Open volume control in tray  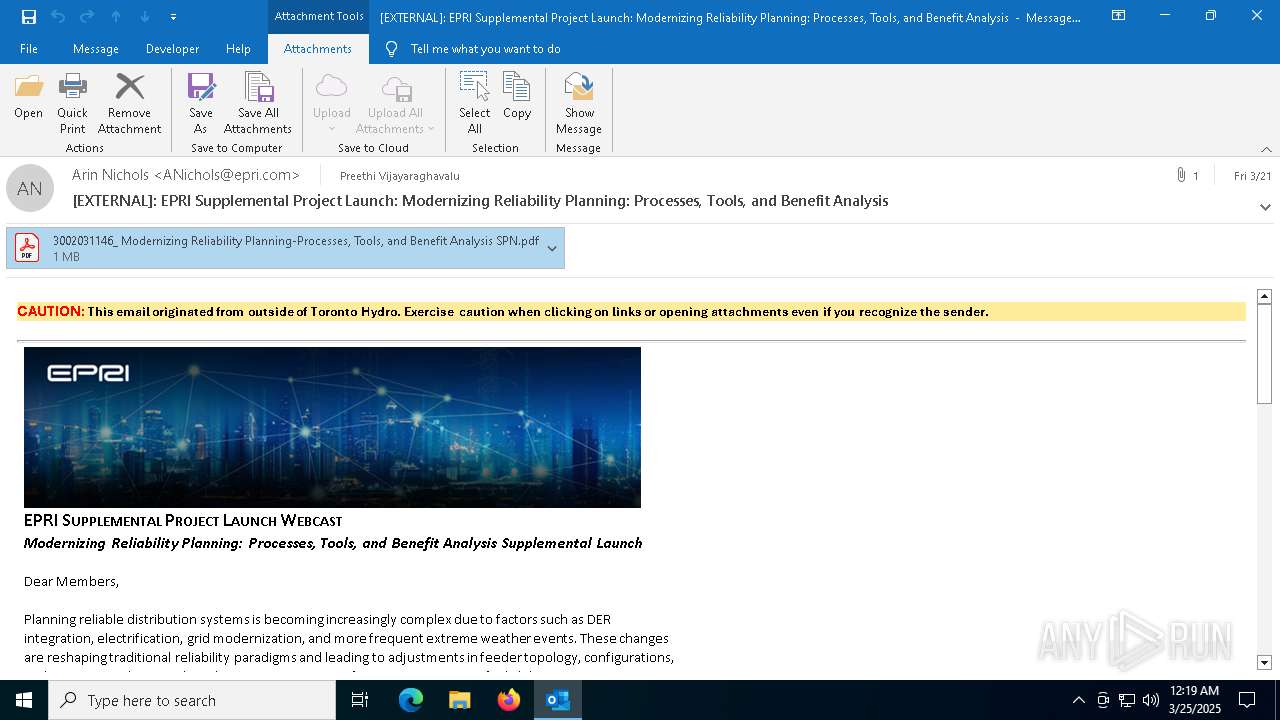point(1151,700)
